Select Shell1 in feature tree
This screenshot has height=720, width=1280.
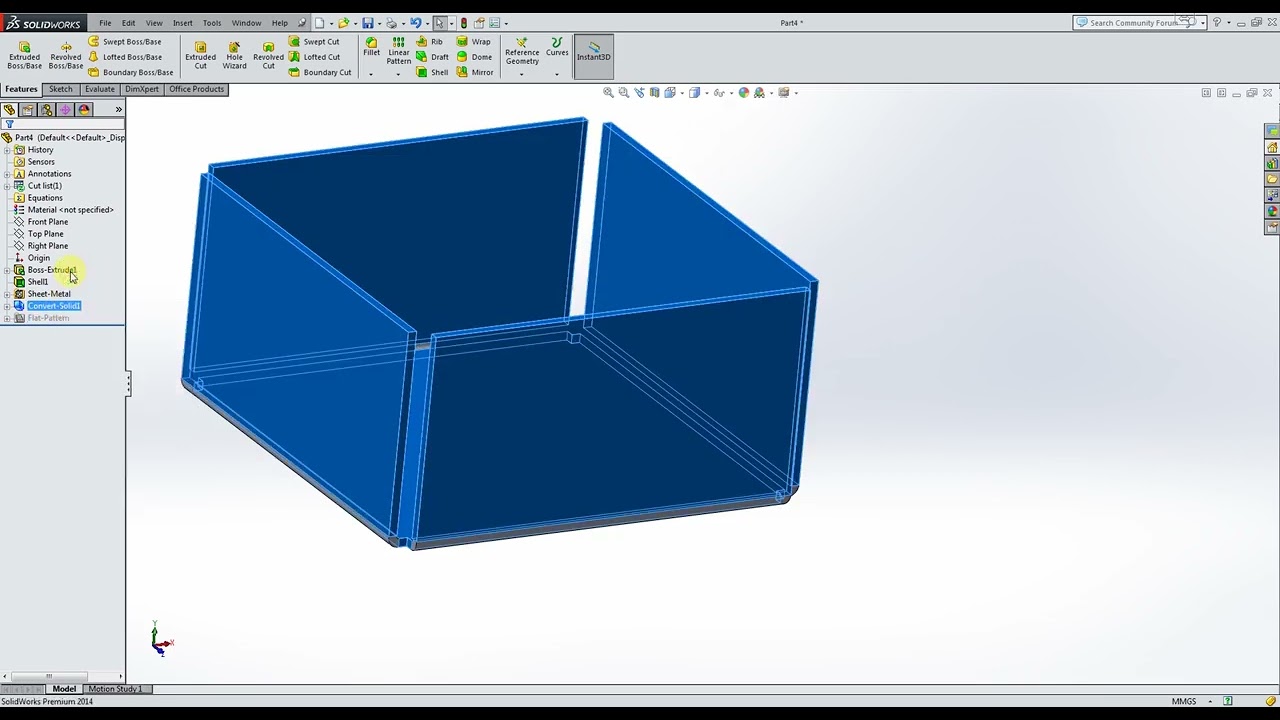38,282
